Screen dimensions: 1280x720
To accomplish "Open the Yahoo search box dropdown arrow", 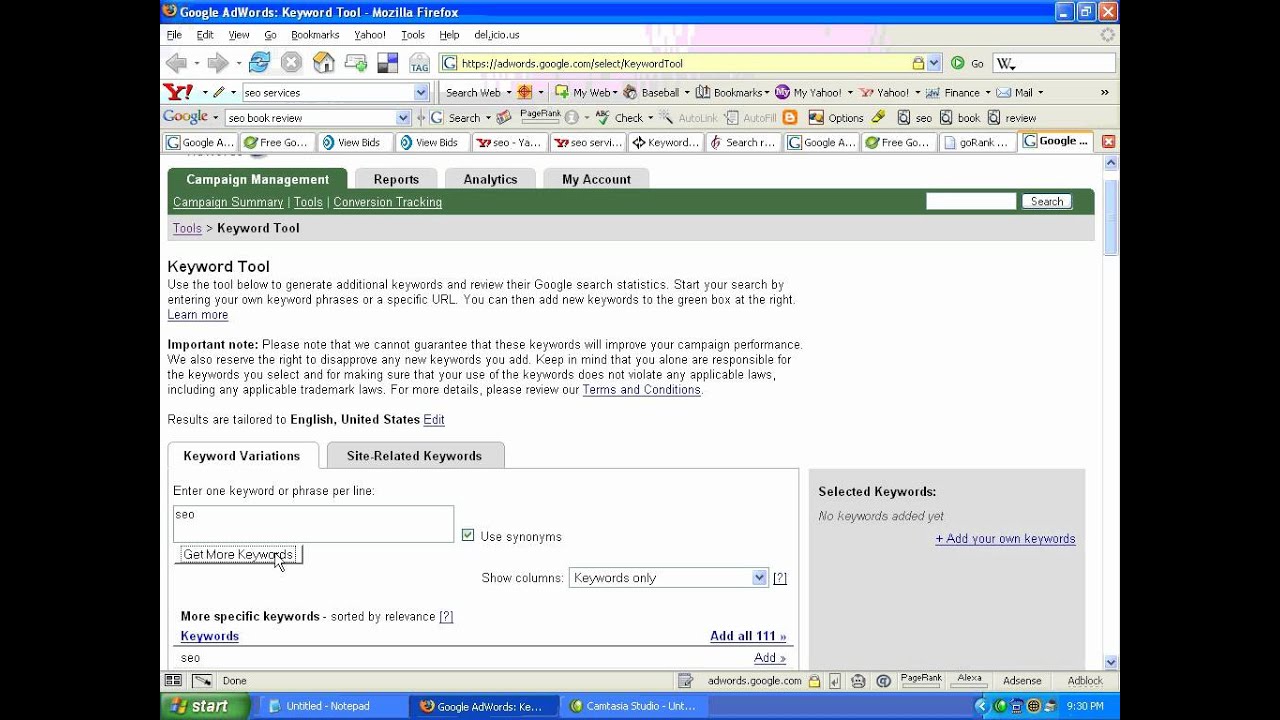I will pos(421,92).
